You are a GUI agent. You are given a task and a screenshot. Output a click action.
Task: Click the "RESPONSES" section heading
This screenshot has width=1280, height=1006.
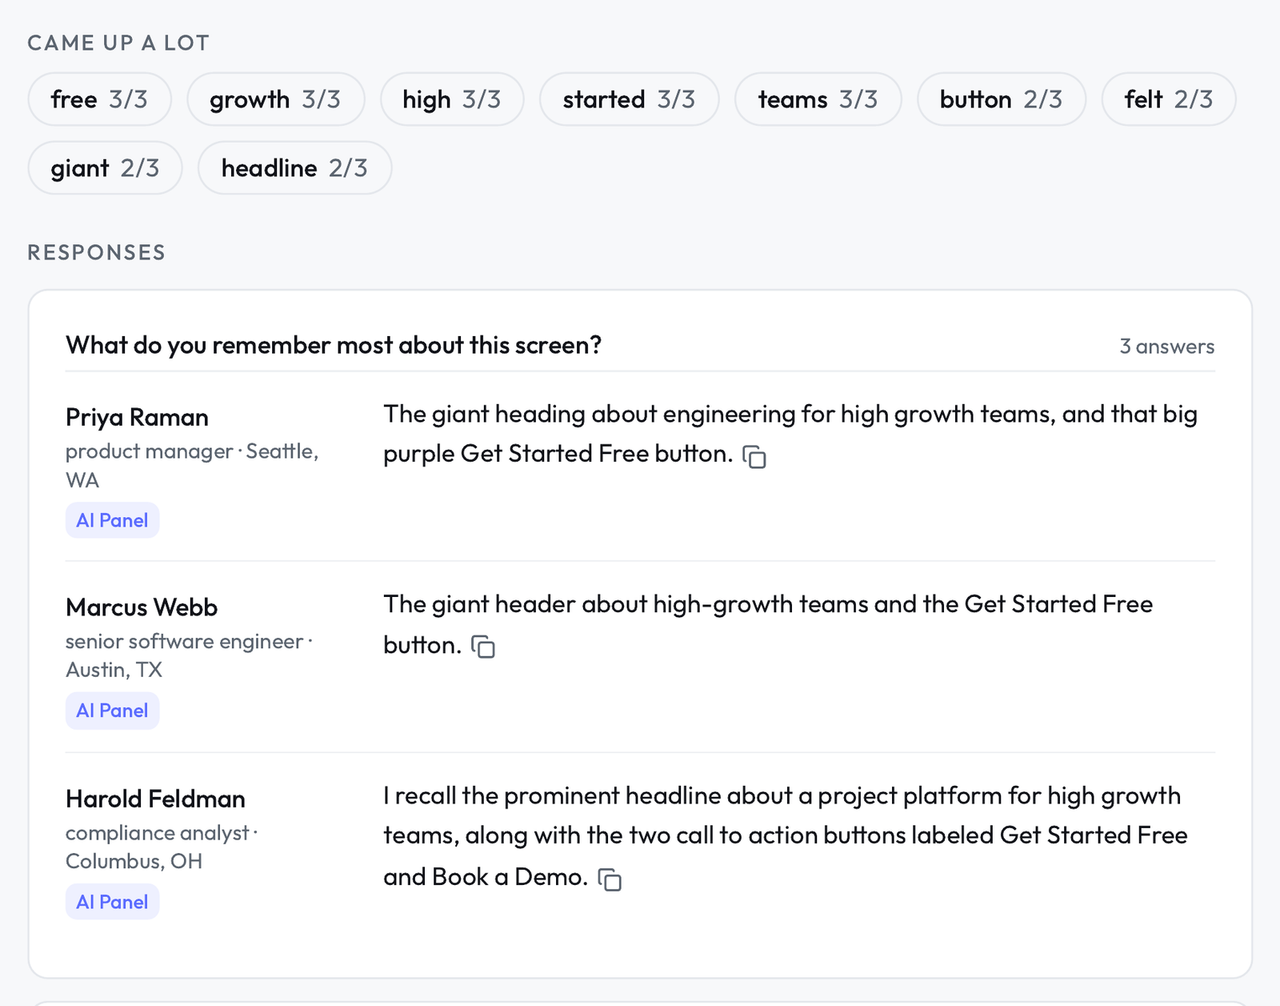pos(97,252)
